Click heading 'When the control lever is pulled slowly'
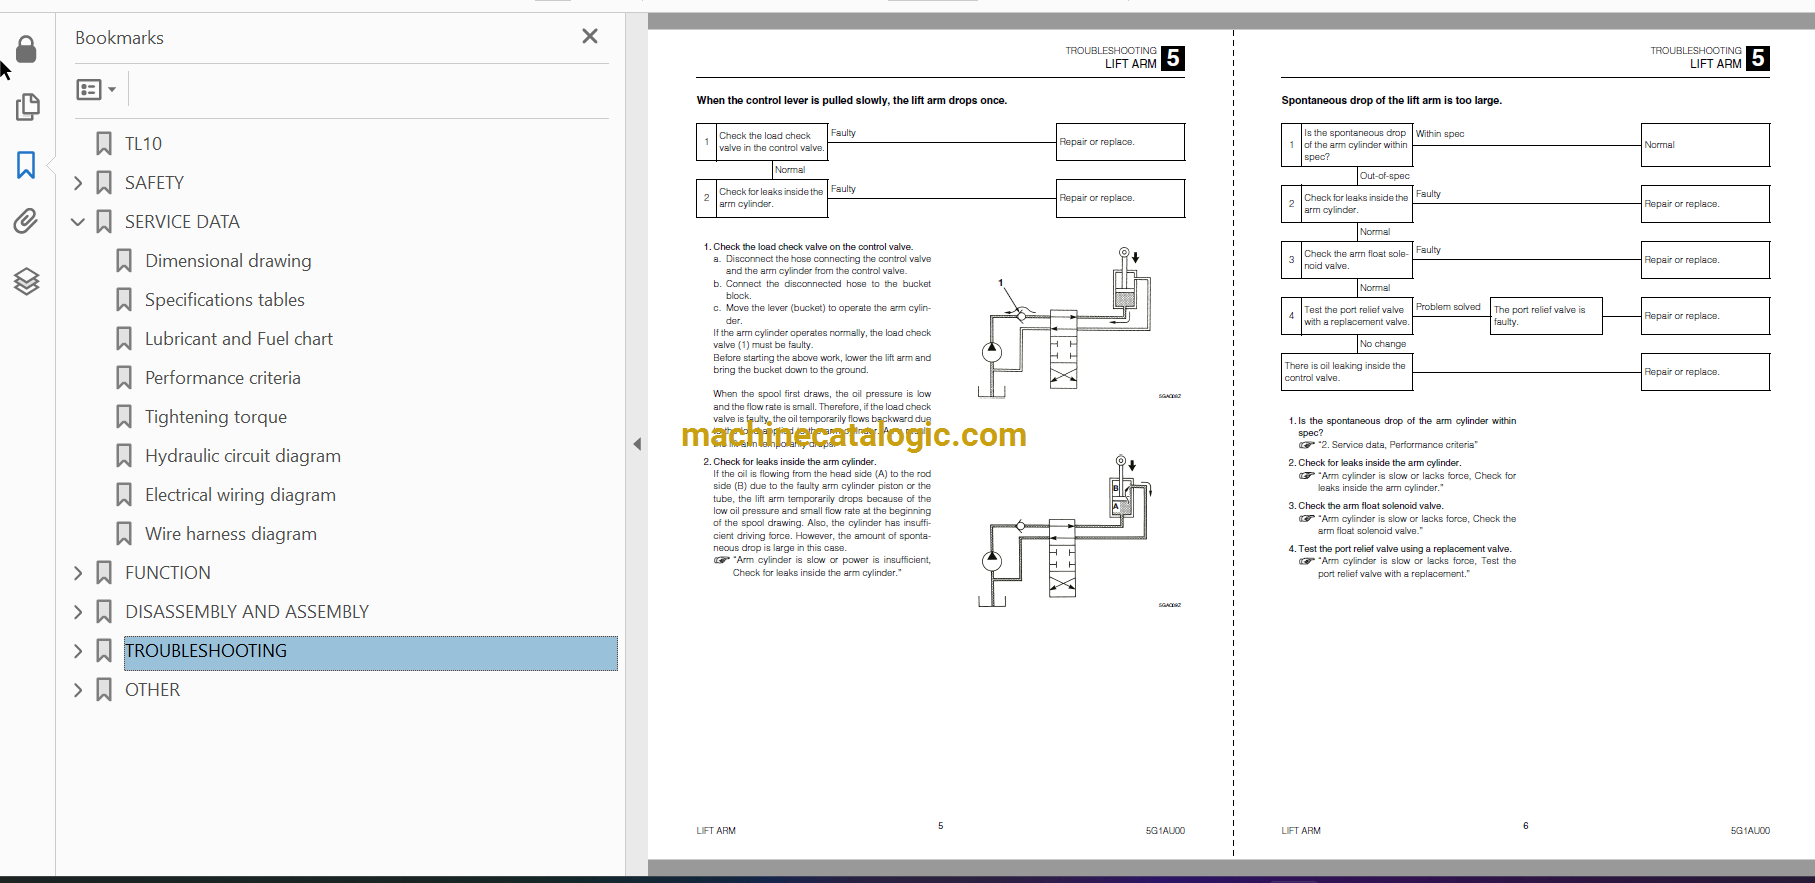 851,100
